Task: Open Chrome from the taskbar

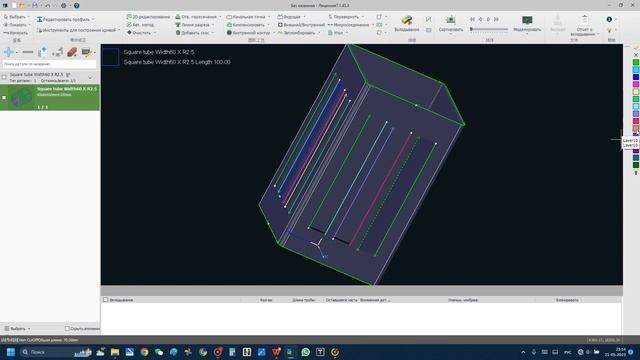Action: pos(144,352)
